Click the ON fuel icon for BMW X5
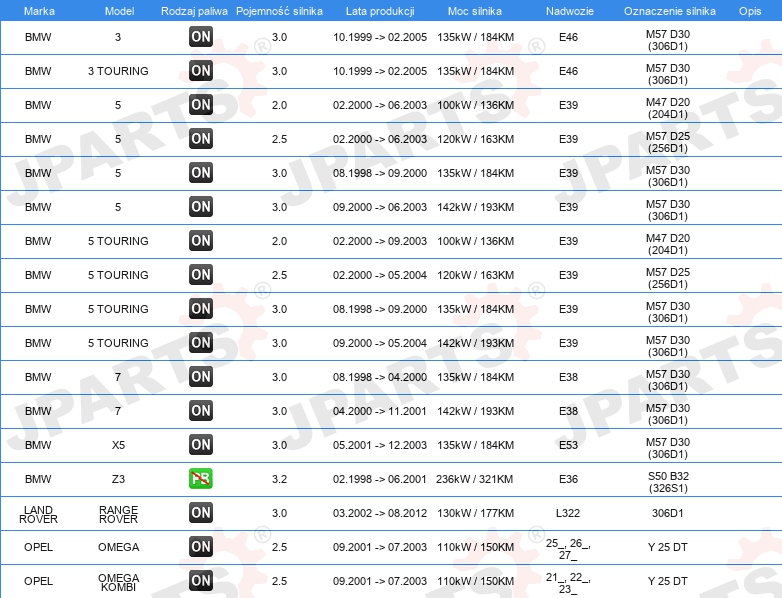This screenshot has height=598, width=782. coord(201,445)
